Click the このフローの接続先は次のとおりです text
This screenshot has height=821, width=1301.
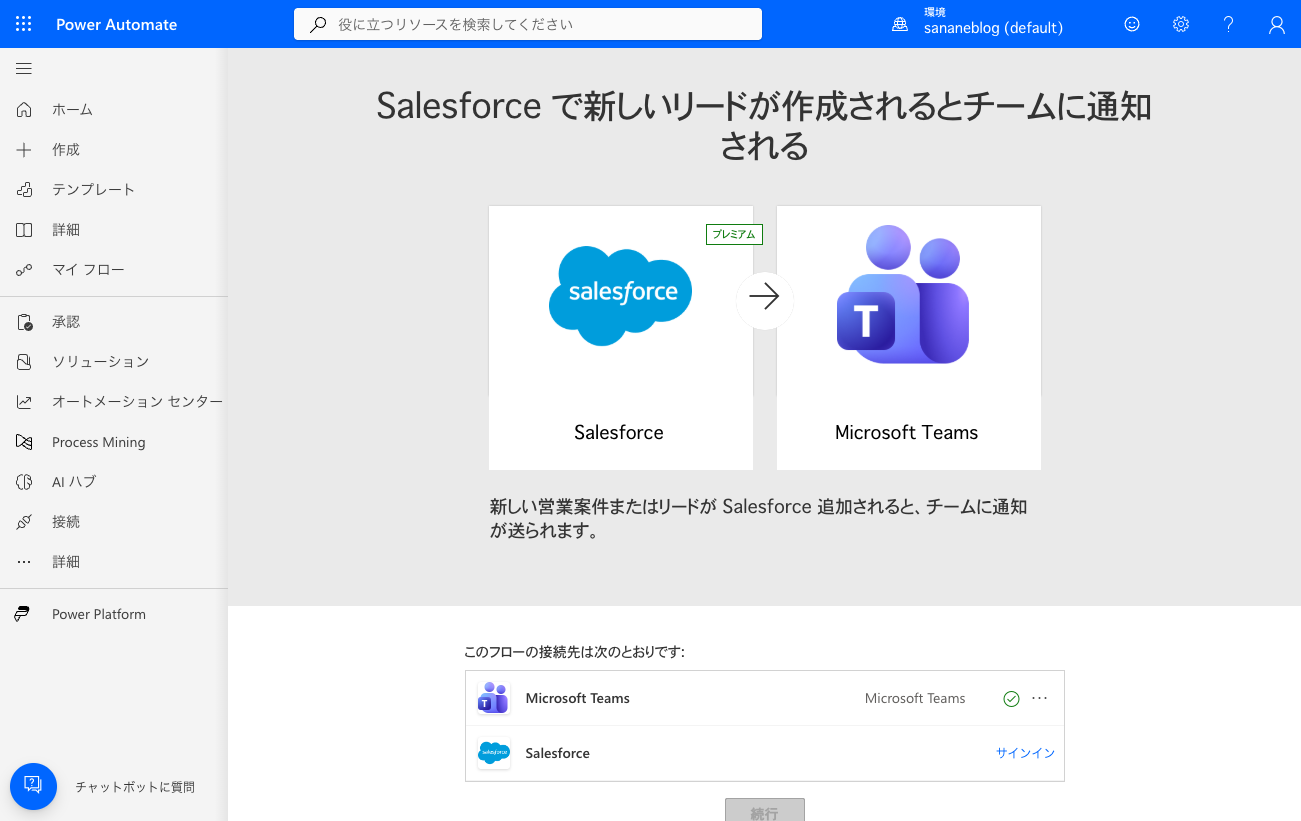574,652
